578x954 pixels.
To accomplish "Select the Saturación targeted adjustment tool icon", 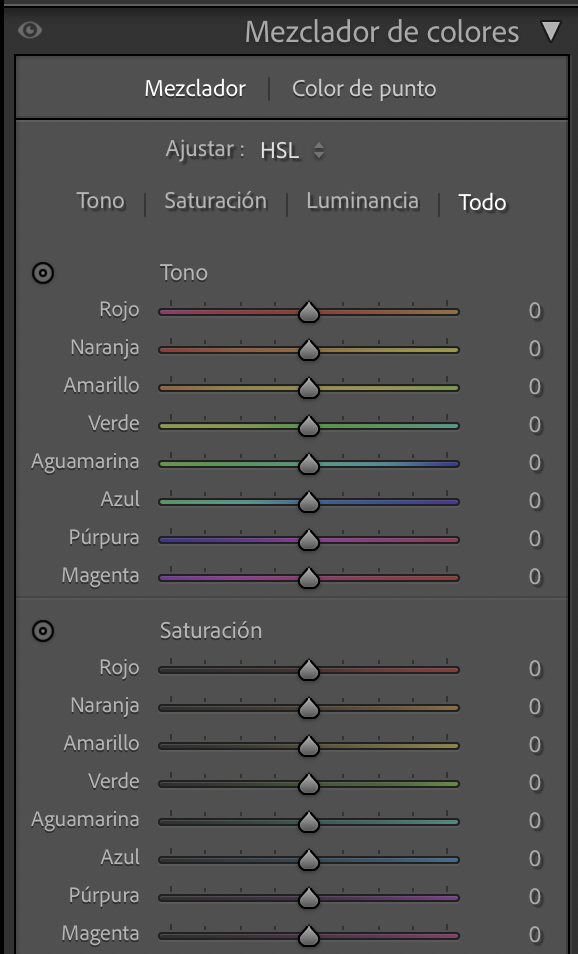I will coord(43,631).
